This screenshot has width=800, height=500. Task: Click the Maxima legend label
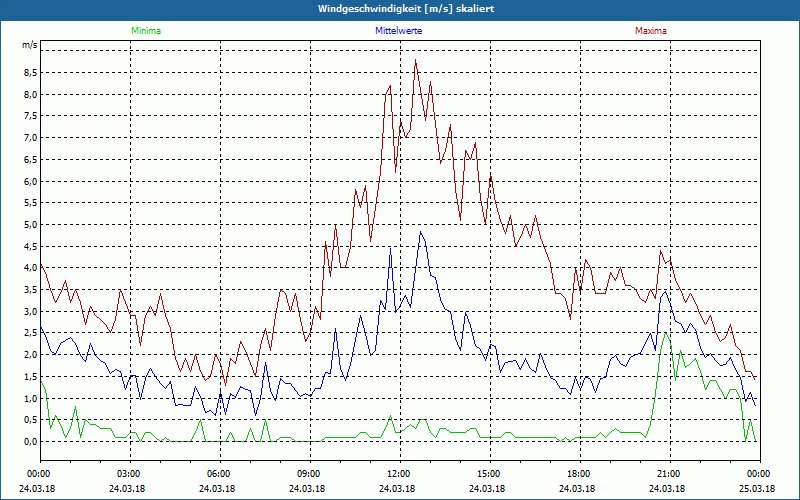click(x=651, y=31)
